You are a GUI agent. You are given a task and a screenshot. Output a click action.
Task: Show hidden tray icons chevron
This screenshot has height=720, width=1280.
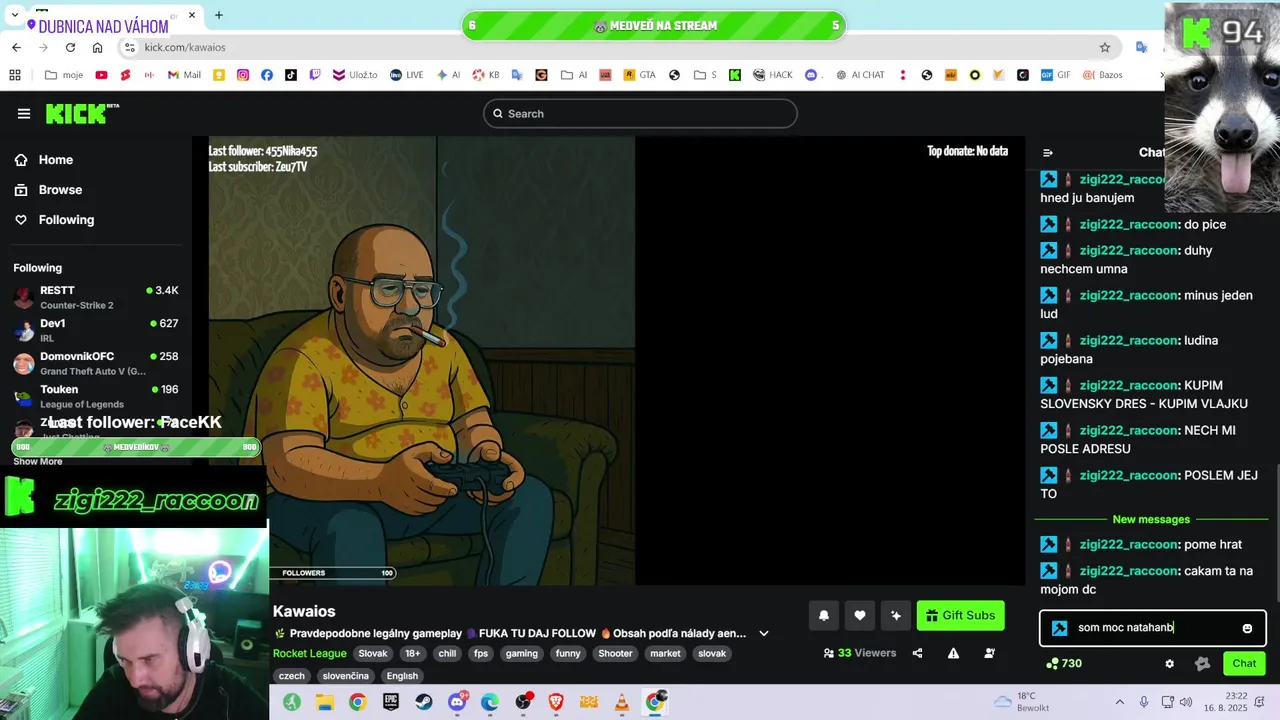(1120, 702)
